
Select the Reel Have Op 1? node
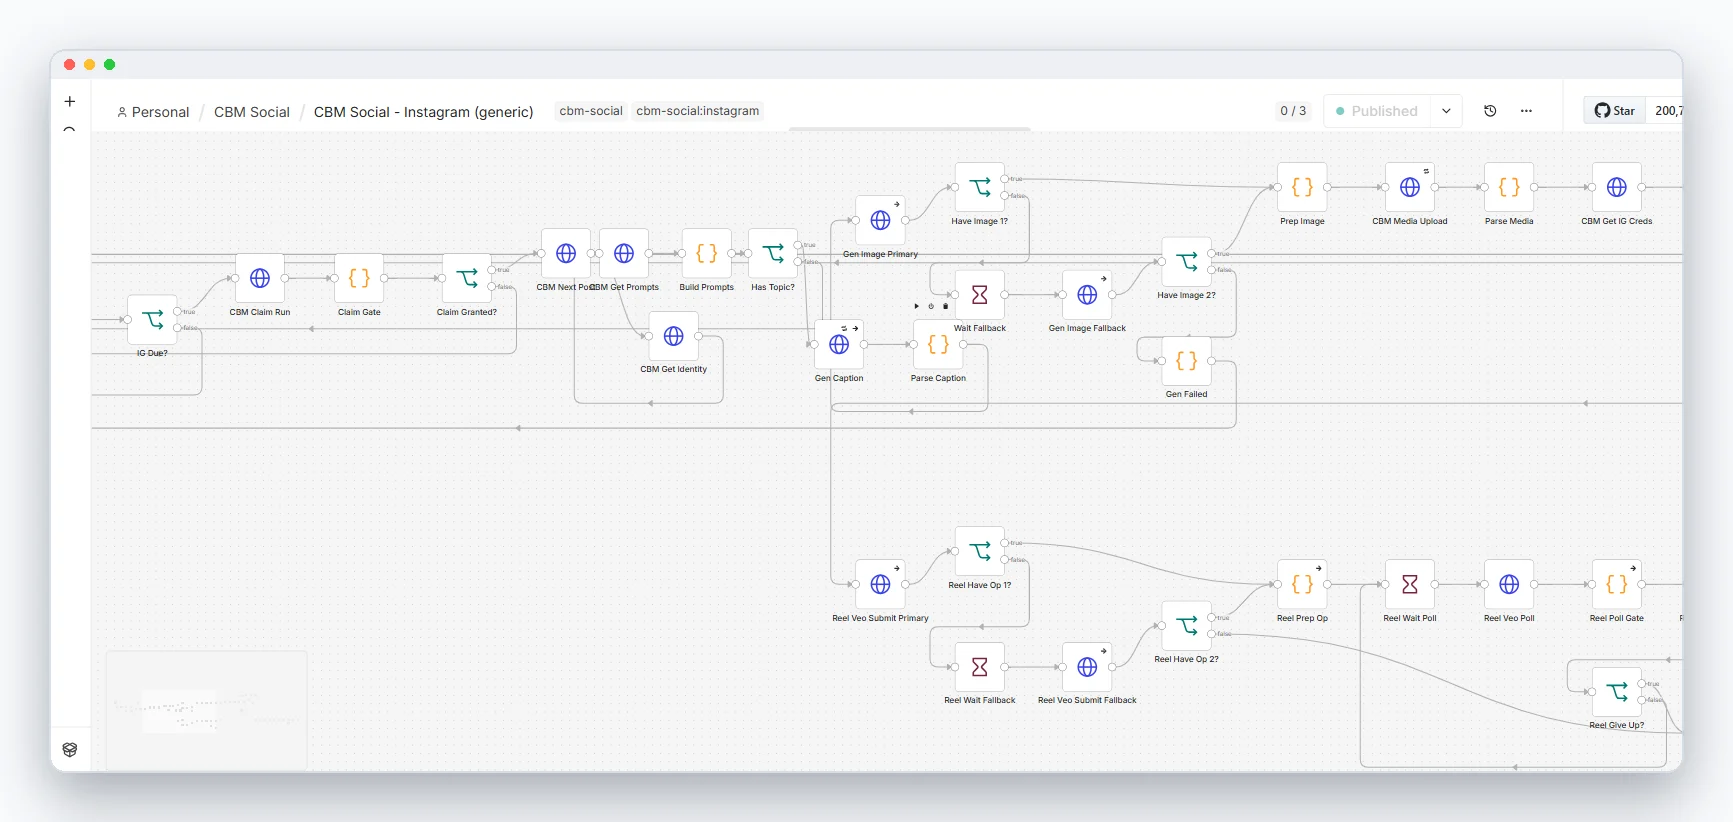(980, 552)
